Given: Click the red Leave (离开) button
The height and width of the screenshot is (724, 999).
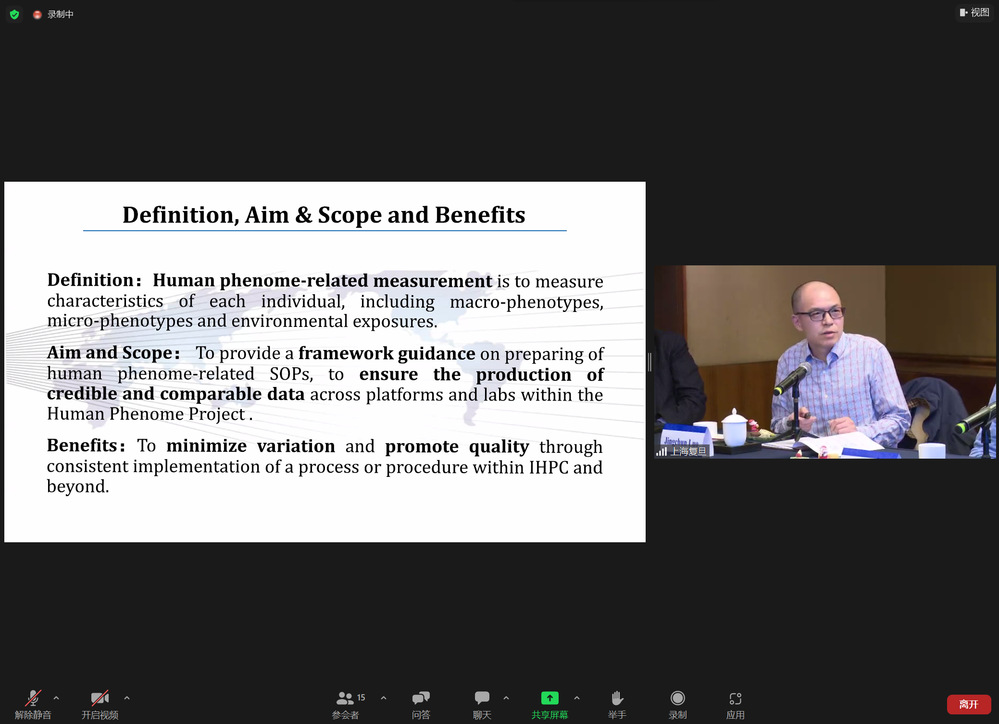Looking at the screenshot, I should (968, 704).
